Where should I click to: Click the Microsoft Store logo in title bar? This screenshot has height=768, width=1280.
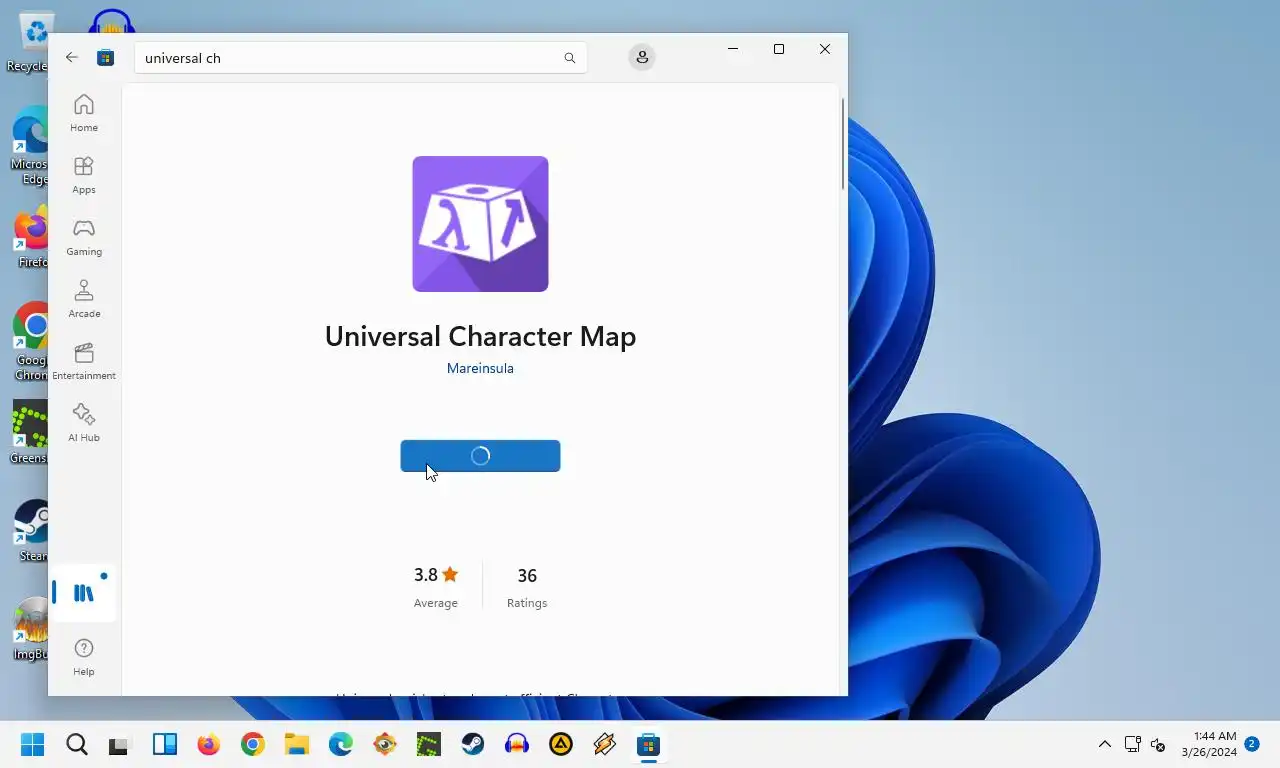click(105, 58)
